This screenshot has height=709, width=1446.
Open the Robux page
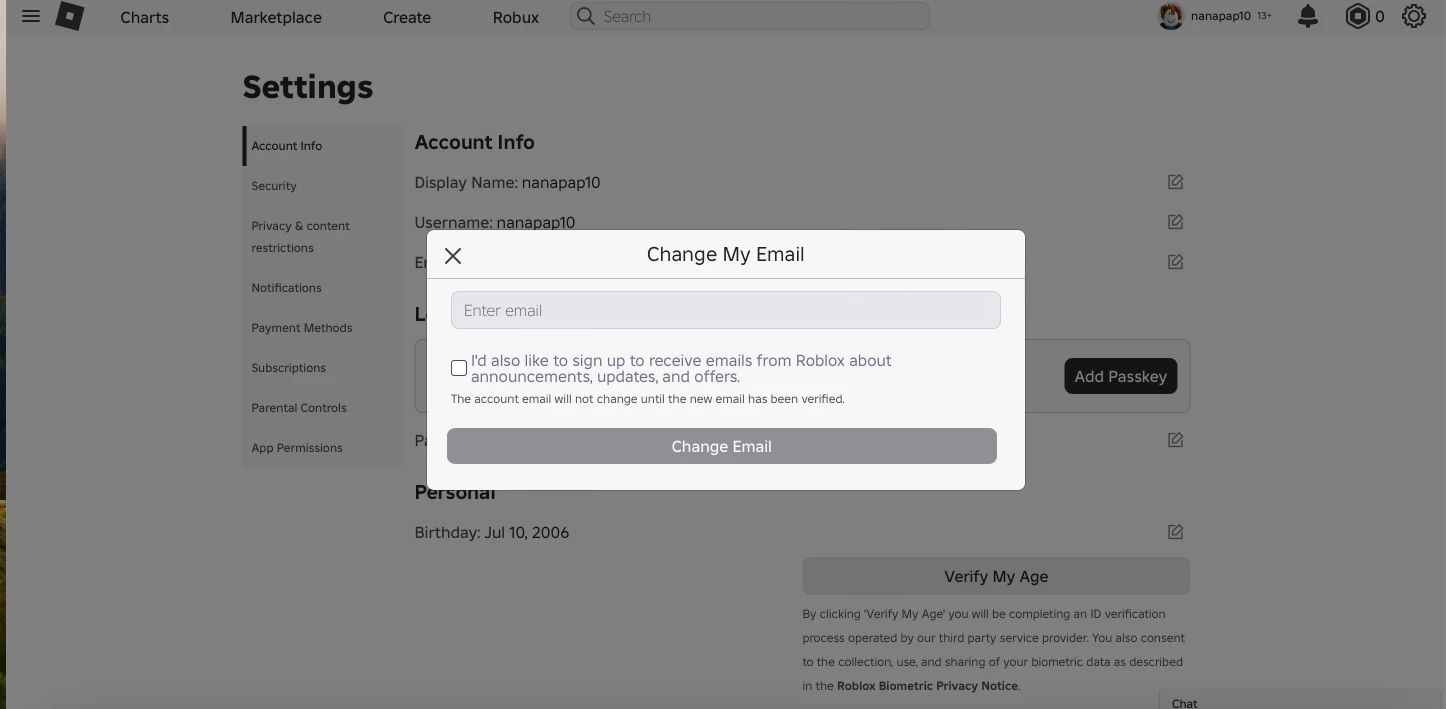pyautogui.click(x=516, y=17)
